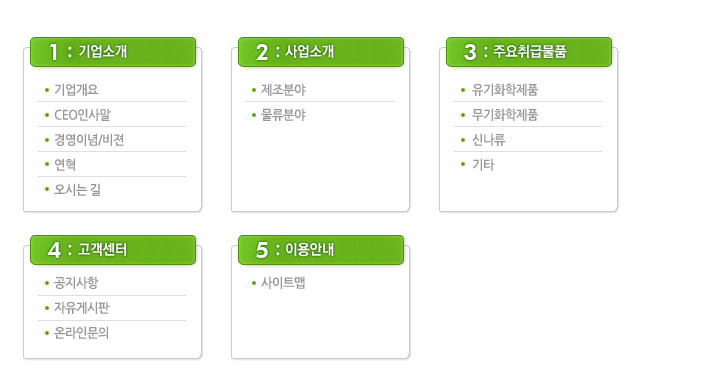This screenshot has width=702, height=388.
Task: Visit the 자유게시판 link
Action: tap(81, 308)
